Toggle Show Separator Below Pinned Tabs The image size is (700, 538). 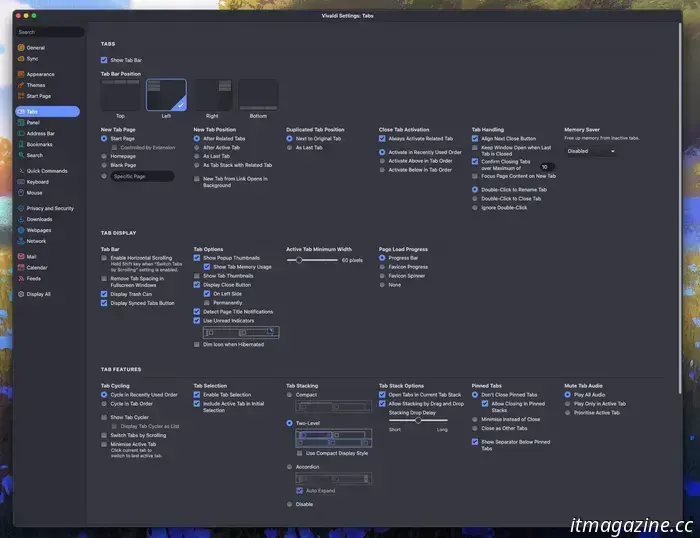475,442
